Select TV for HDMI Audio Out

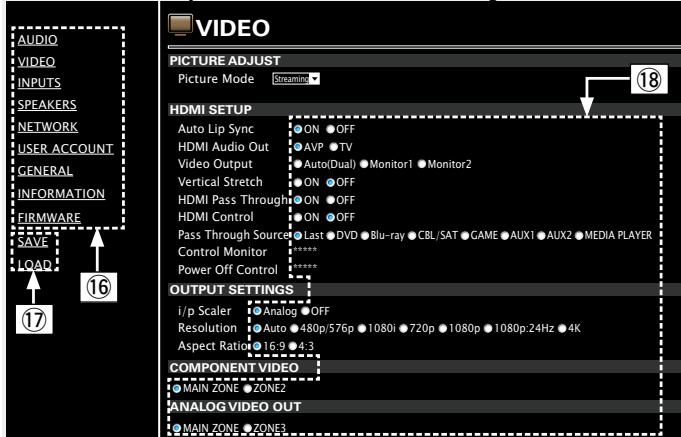pyautogui.click(x=333, y=147)
